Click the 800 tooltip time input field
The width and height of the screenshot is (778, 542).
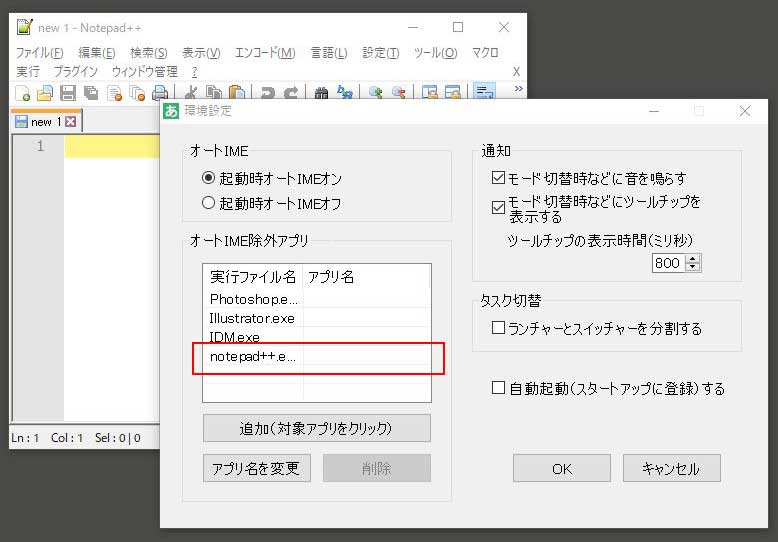pyautogui.click(x=669, y=263)
